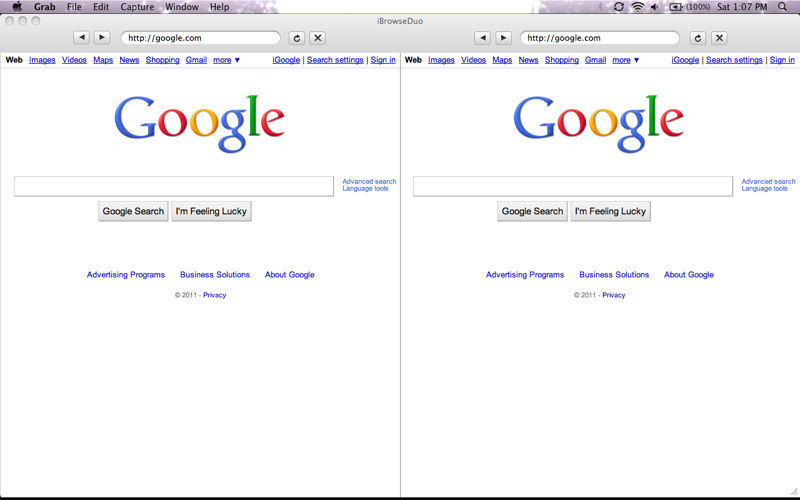Open Maps link in left pane

point(103,60)
